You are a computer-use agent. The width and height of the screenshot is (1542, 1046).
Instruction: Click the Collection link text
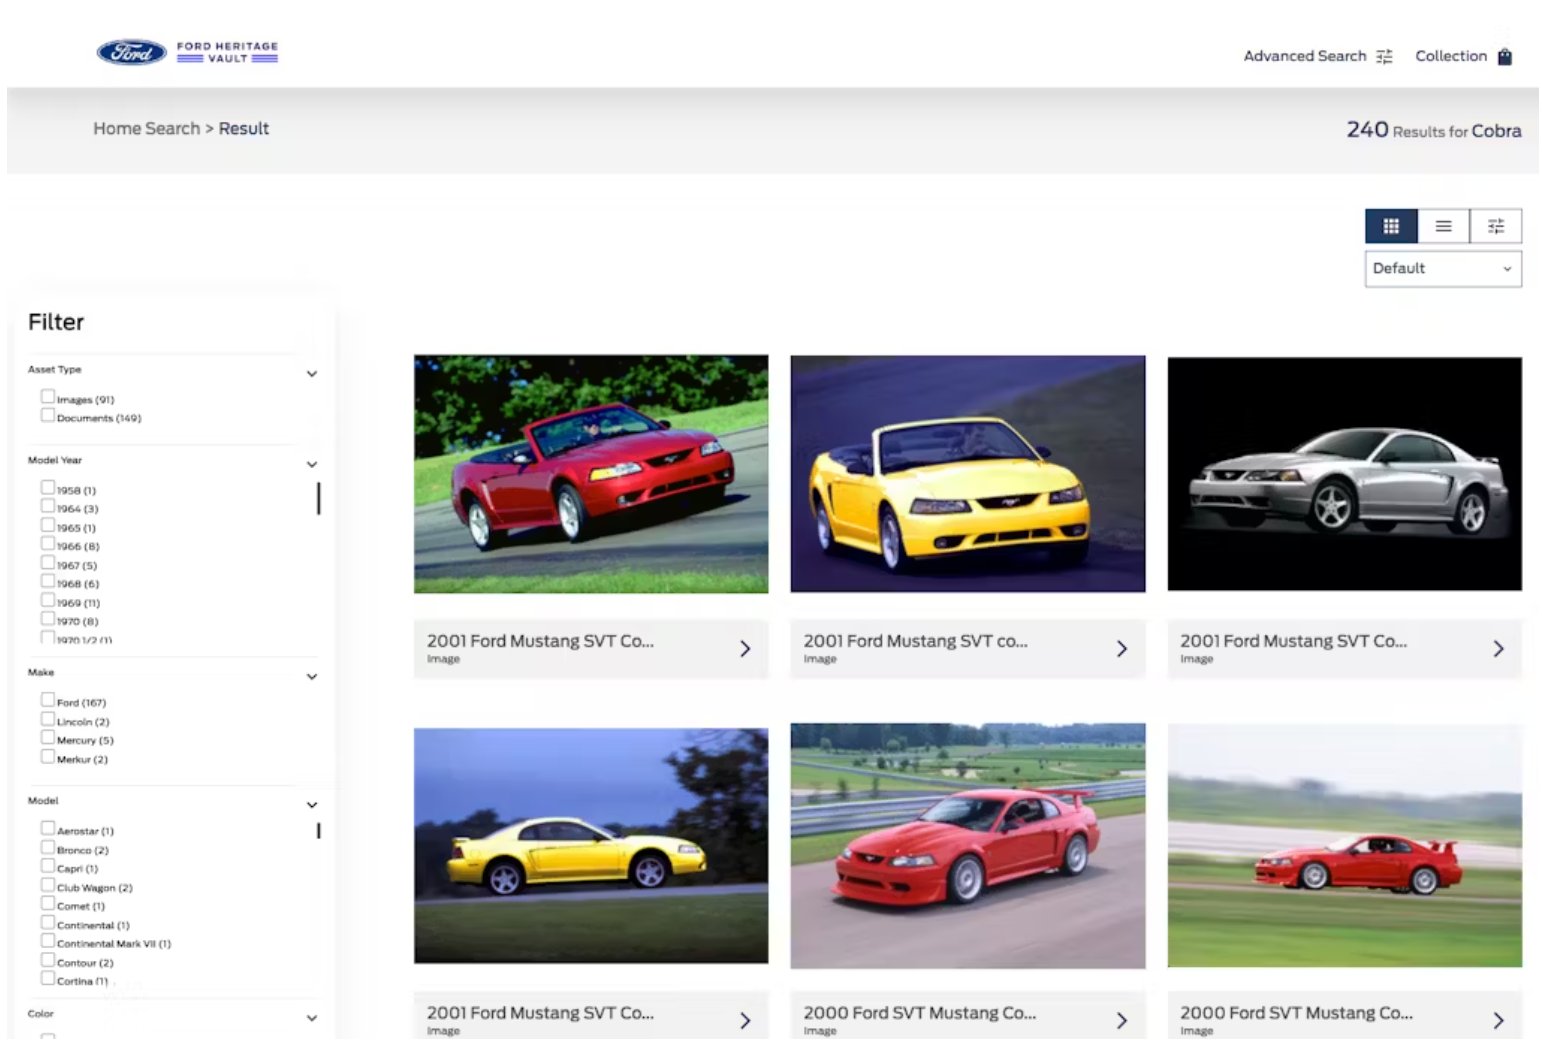[1451, 57]
